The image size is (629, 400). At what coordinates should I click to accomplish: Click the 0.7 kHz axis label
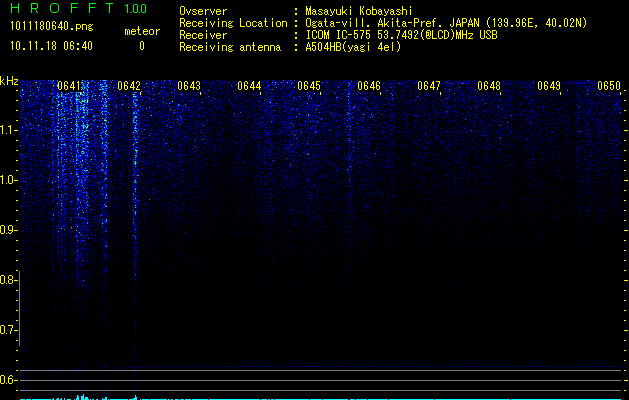(9, 330)
